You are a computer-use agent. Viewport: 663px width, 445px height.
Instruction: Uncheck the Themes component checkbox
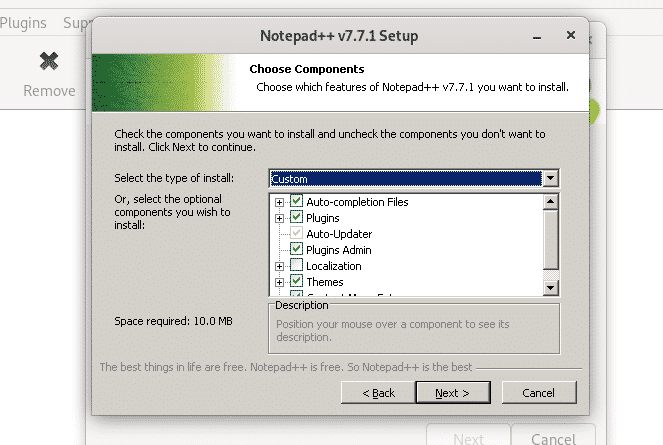click(297, 282)
